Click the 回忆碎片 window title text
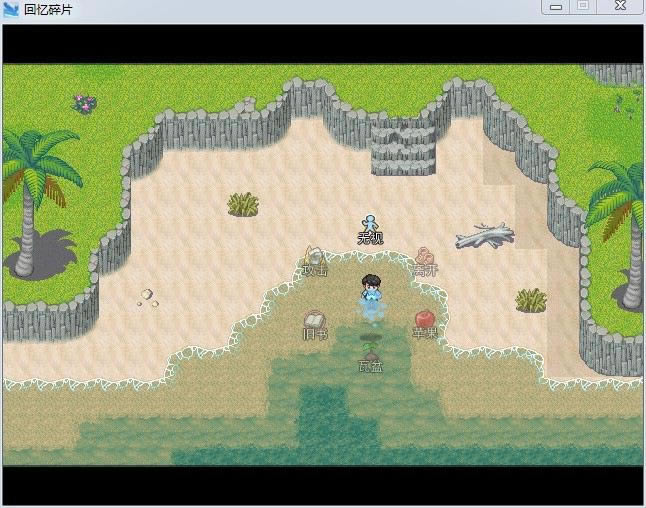The height and width of the screenshot is (508, 646). (x=48, y=10)
